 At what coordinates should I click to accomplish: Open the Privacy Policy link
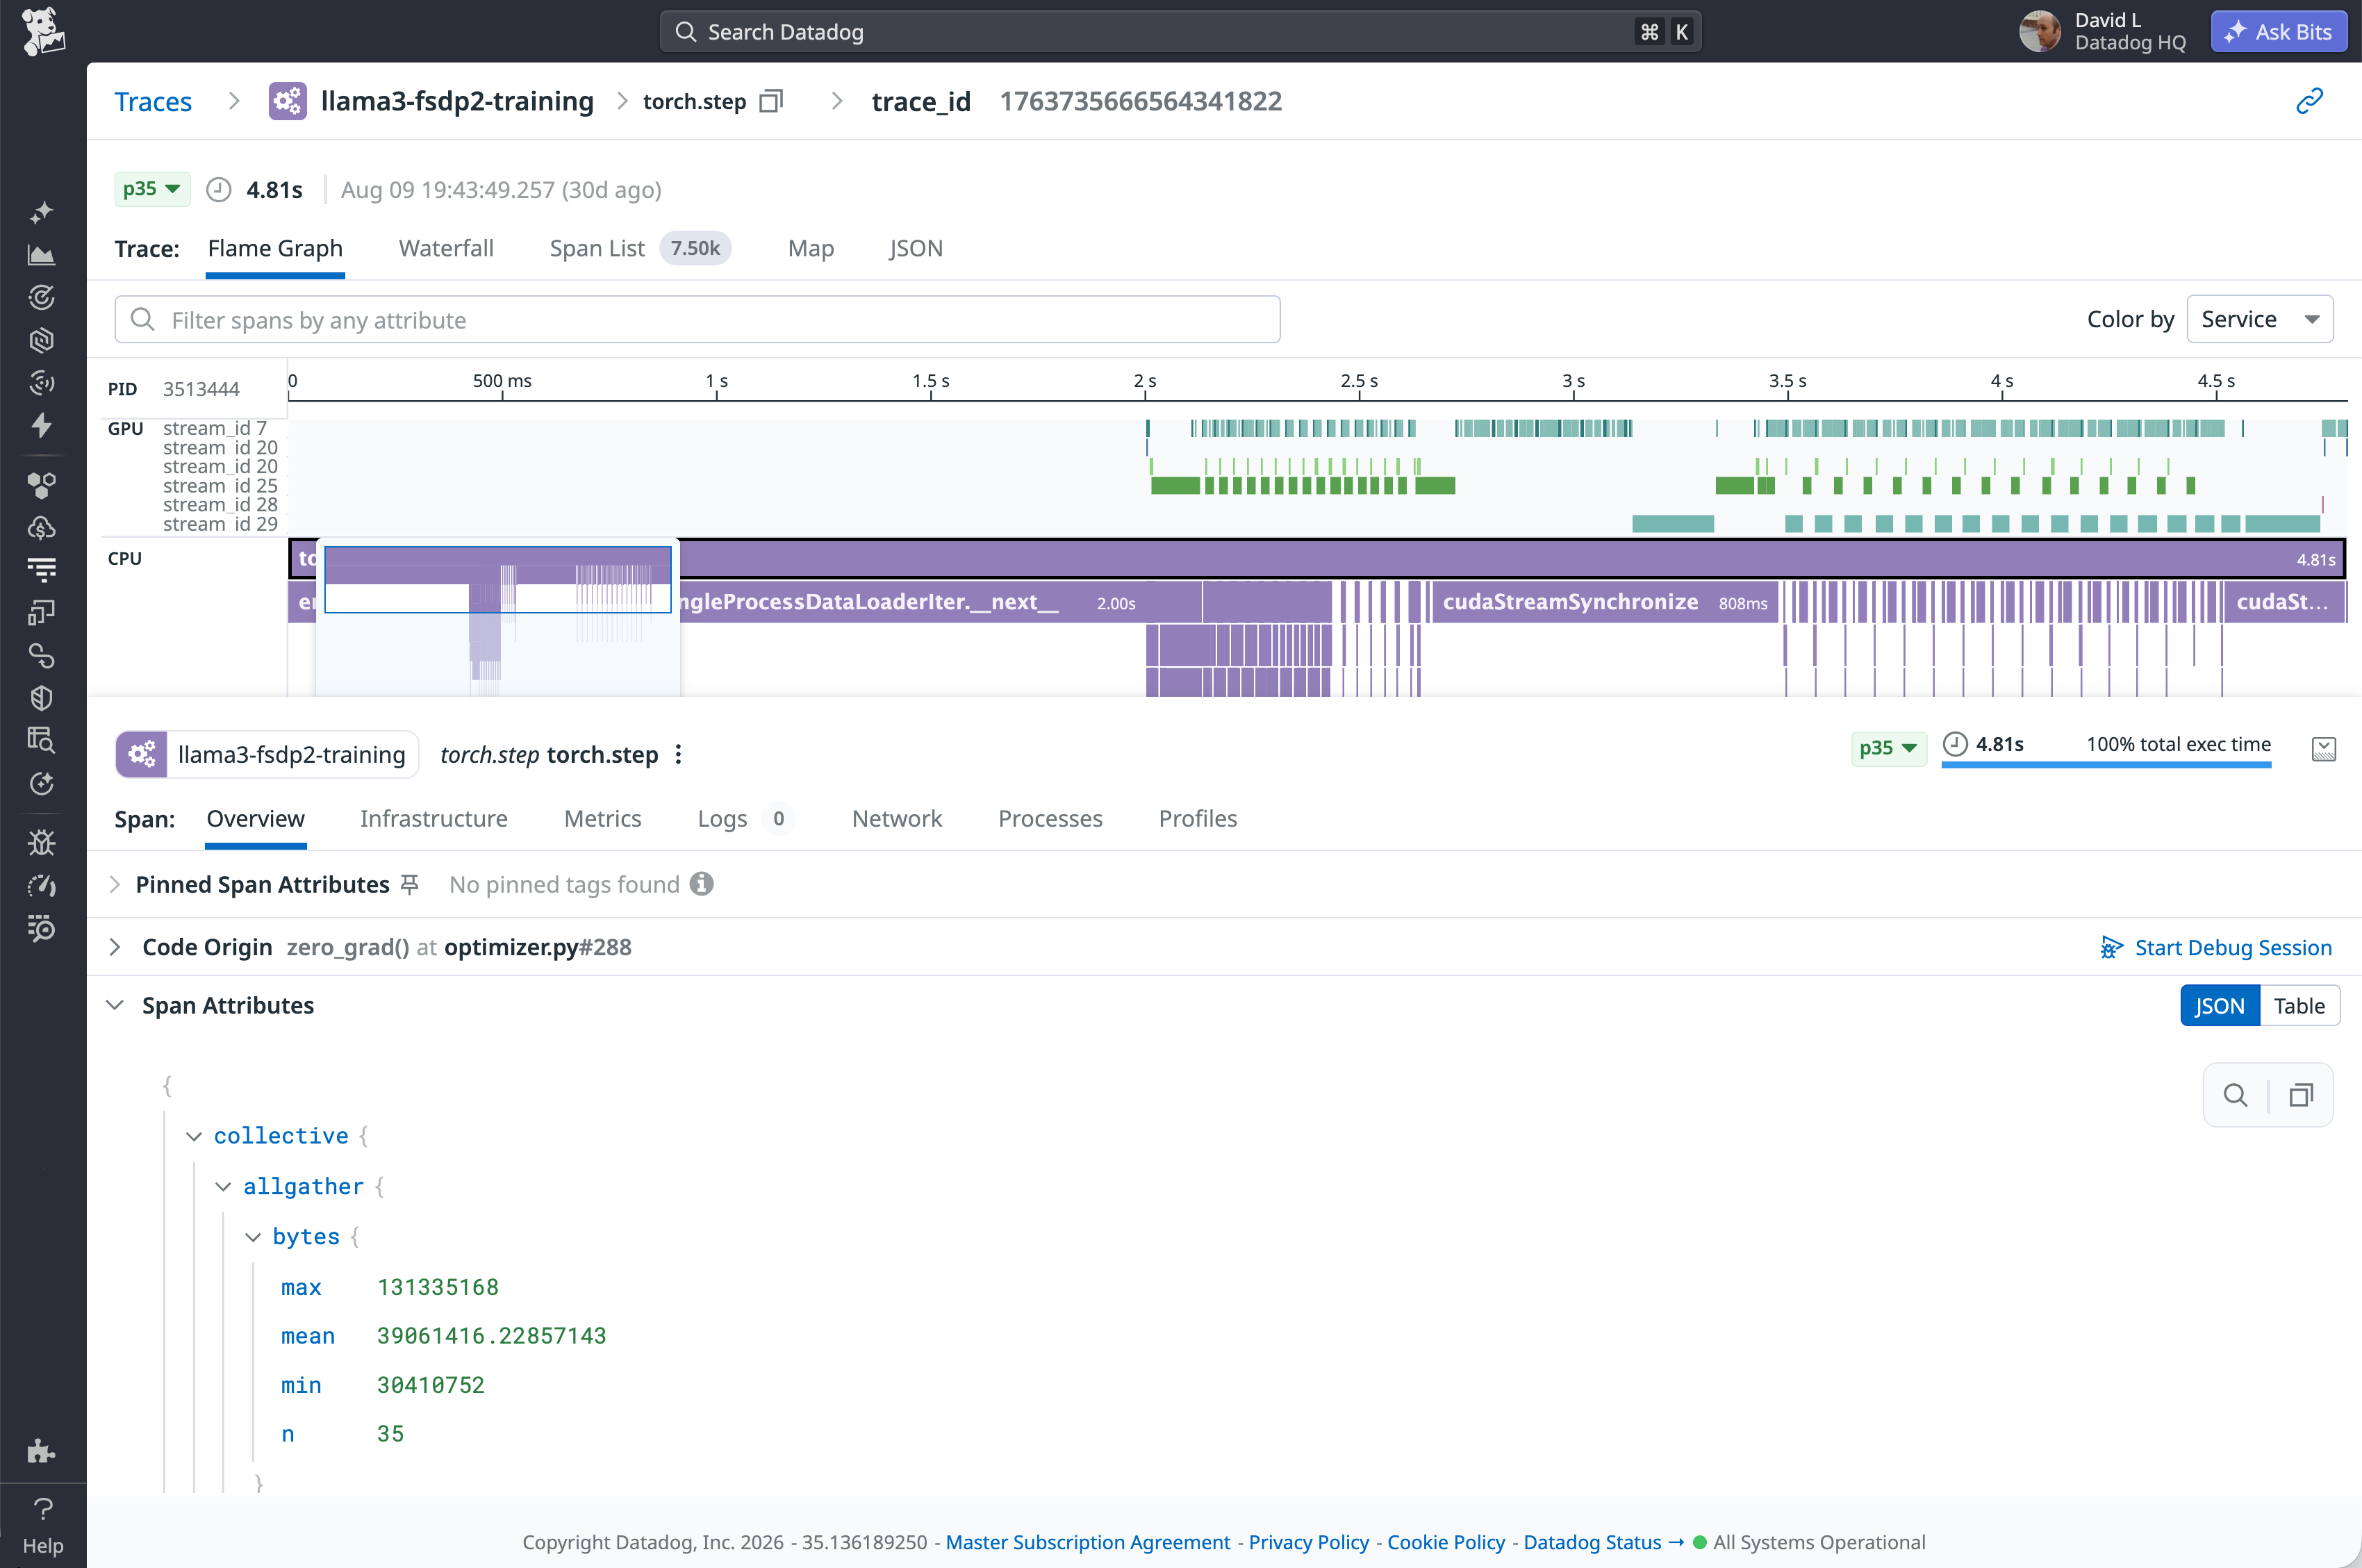(x=1309, y=1542)
